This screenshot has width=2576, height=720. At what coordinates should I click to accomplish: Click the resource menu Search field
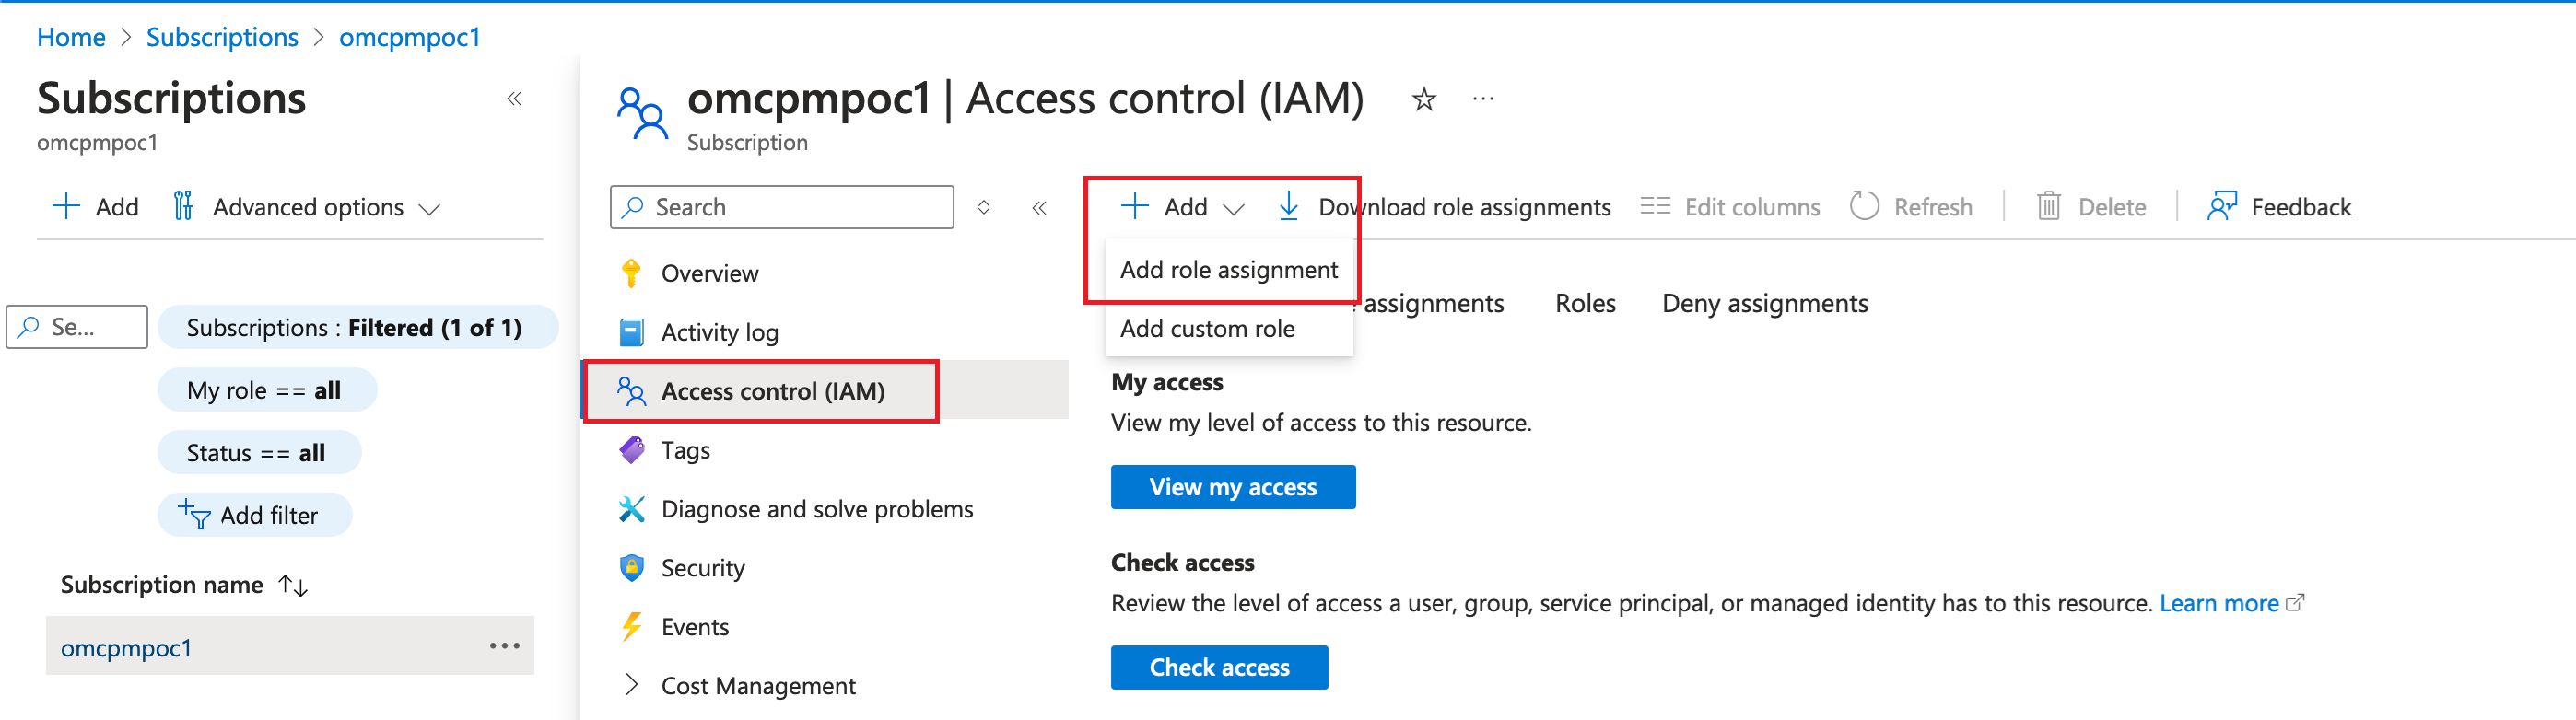(782, 207)
